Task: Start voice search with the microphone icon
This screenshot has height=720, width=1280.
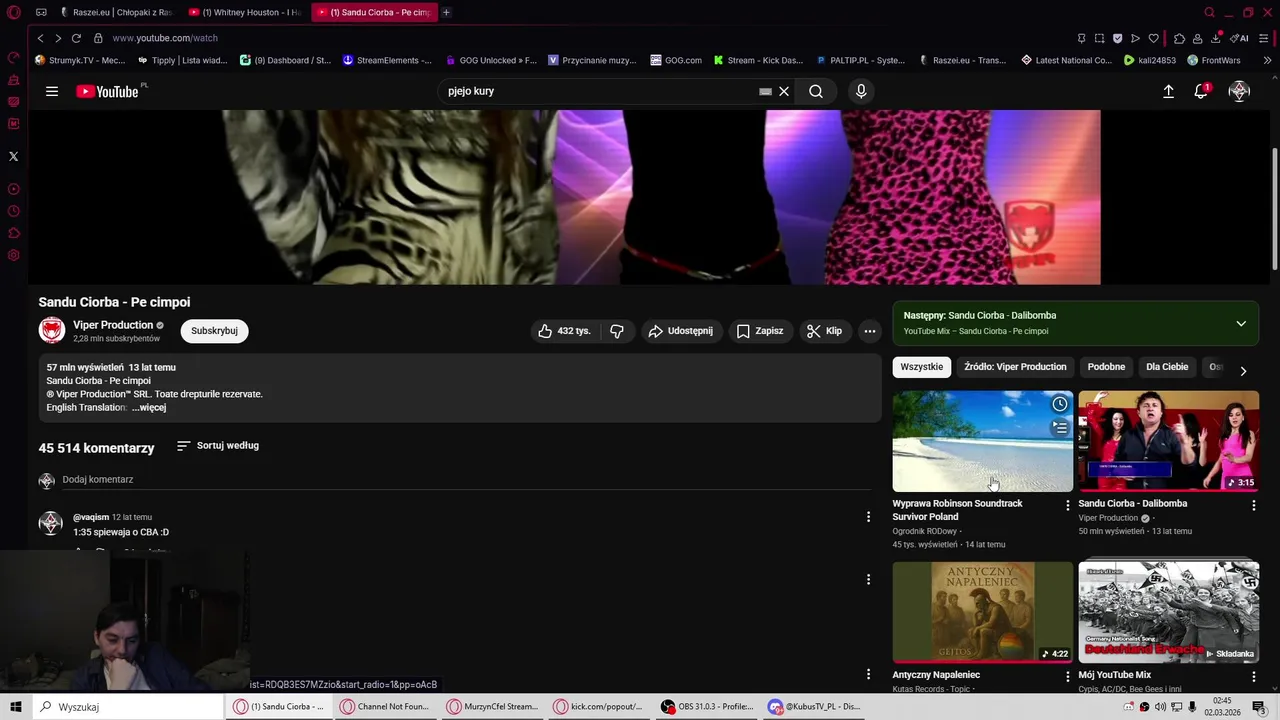Action: 861,91
